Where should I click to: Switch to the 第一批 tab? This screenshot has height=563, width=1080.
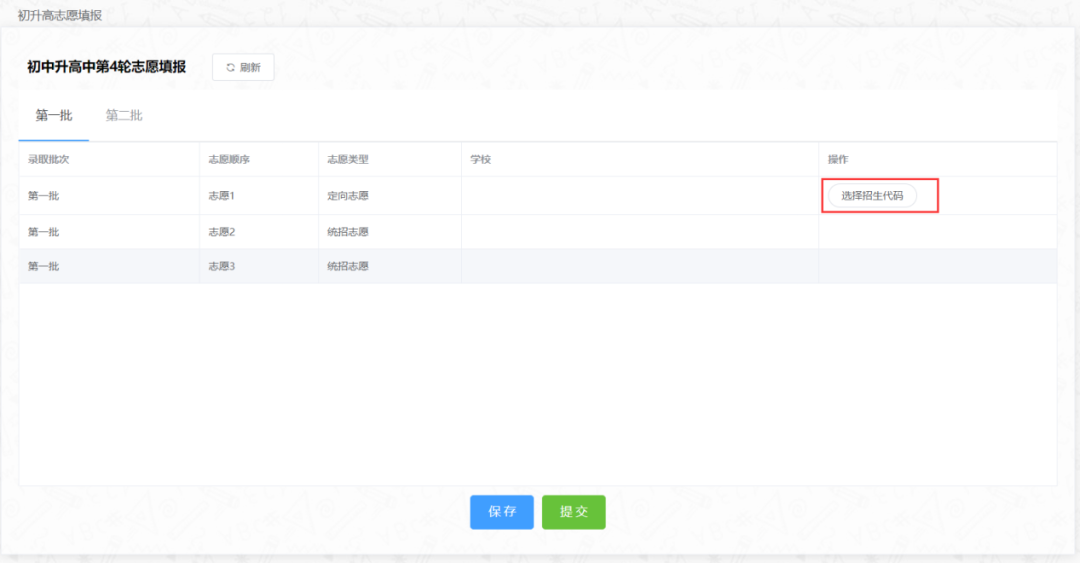pyautogui.click(x=54, y=116)
